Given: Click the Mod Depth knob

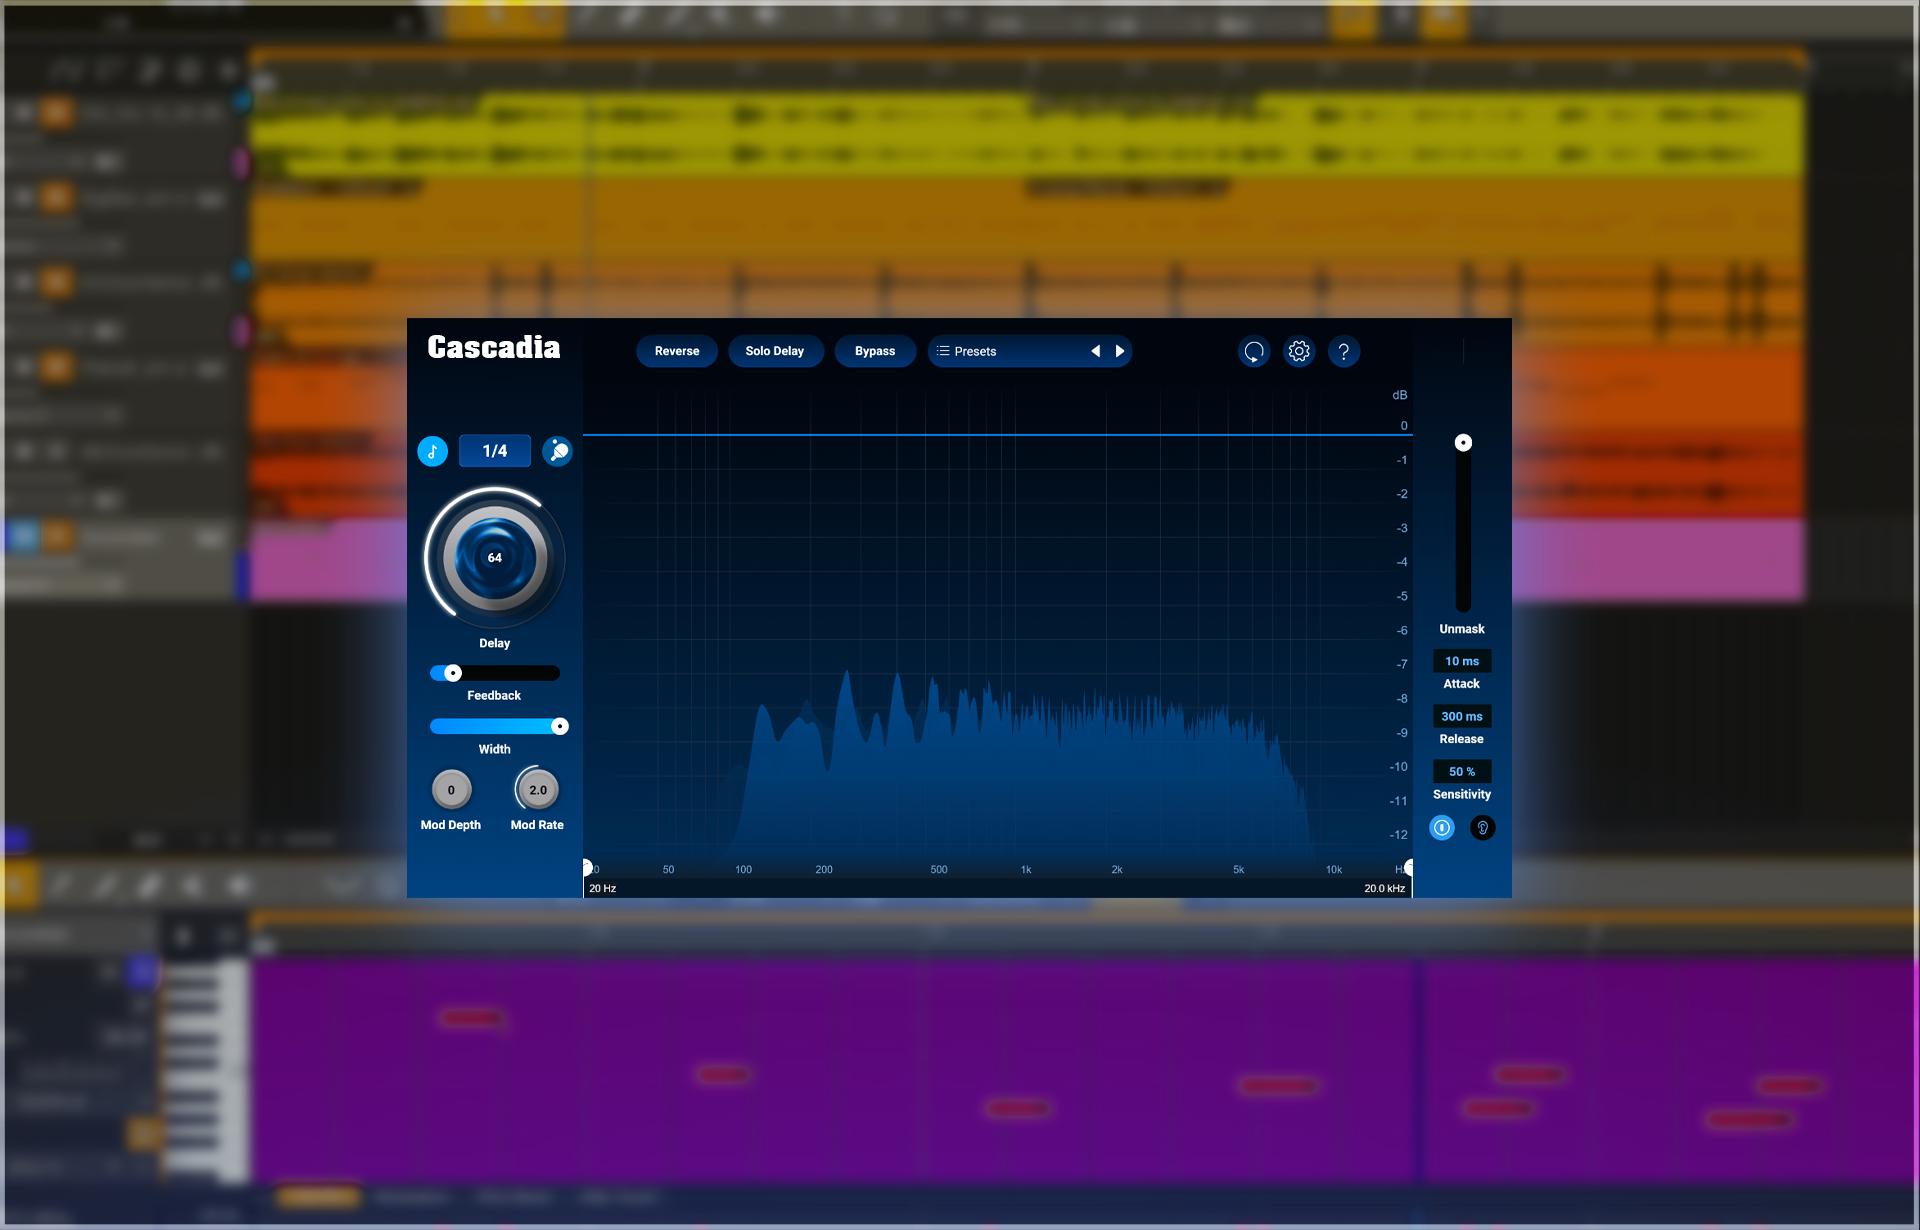Looking at the screenshot, I should [x=451, y=790].
